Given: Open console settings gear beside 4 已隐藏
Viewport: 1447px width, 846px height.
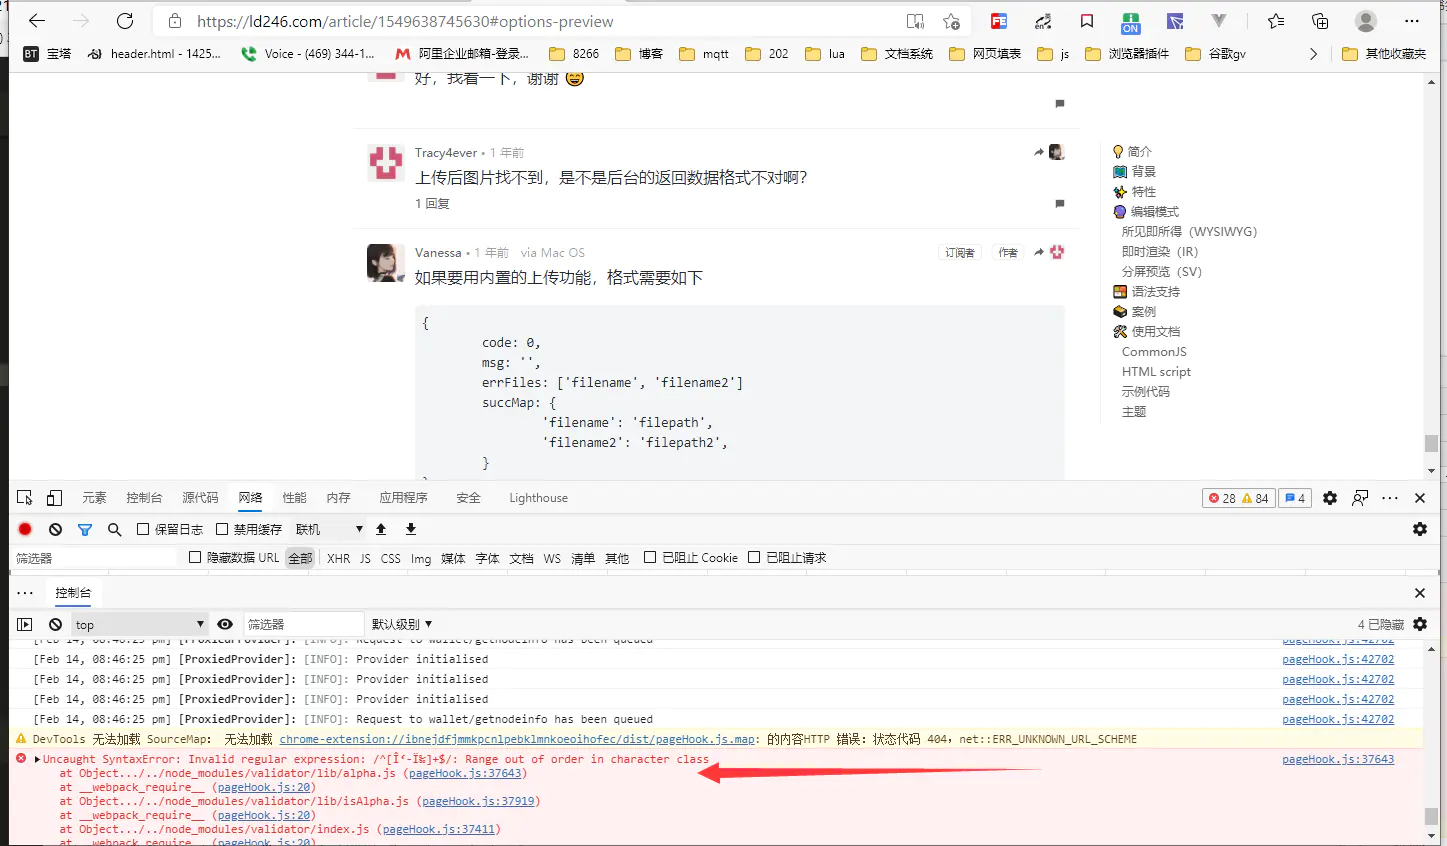Looking at the screenshot, I should coord(1420,624).
